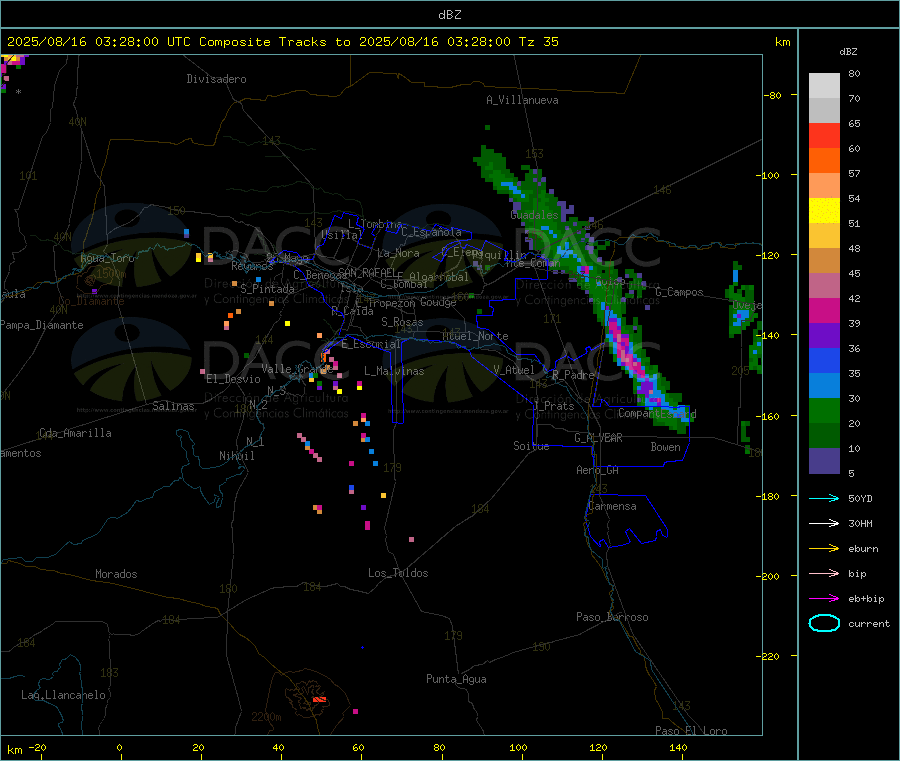Click the Bowen map label
Viewport: 900px width, 761px height.
[x=666, y=447]
